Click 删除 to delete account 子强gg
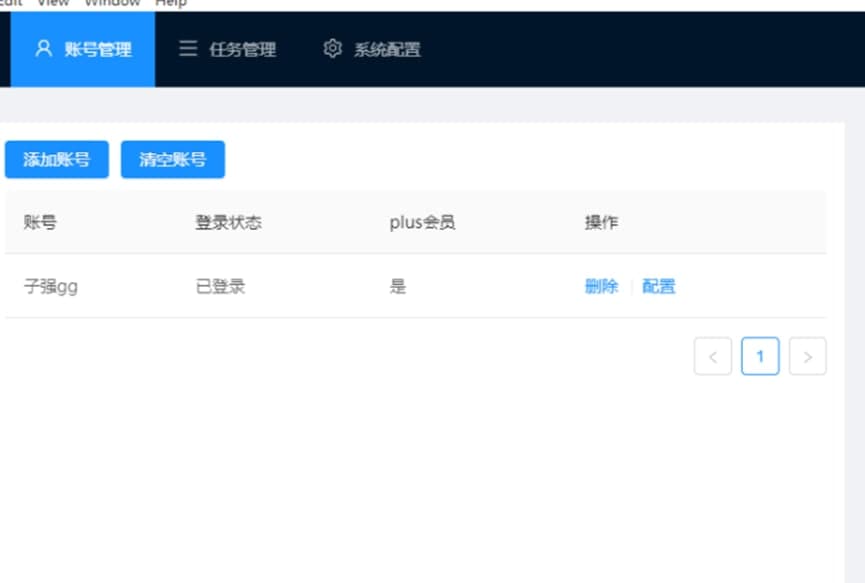Screen dimensions: 865x583 [600, 285]
